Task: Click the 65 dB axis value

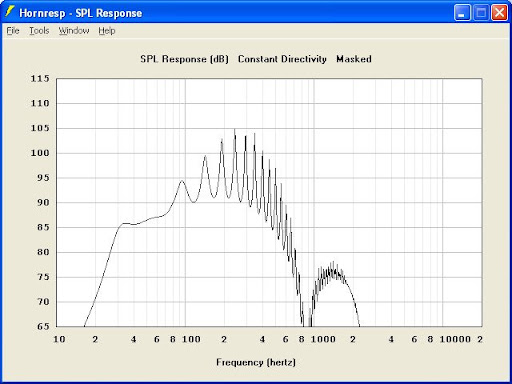Action: (43, 326)
